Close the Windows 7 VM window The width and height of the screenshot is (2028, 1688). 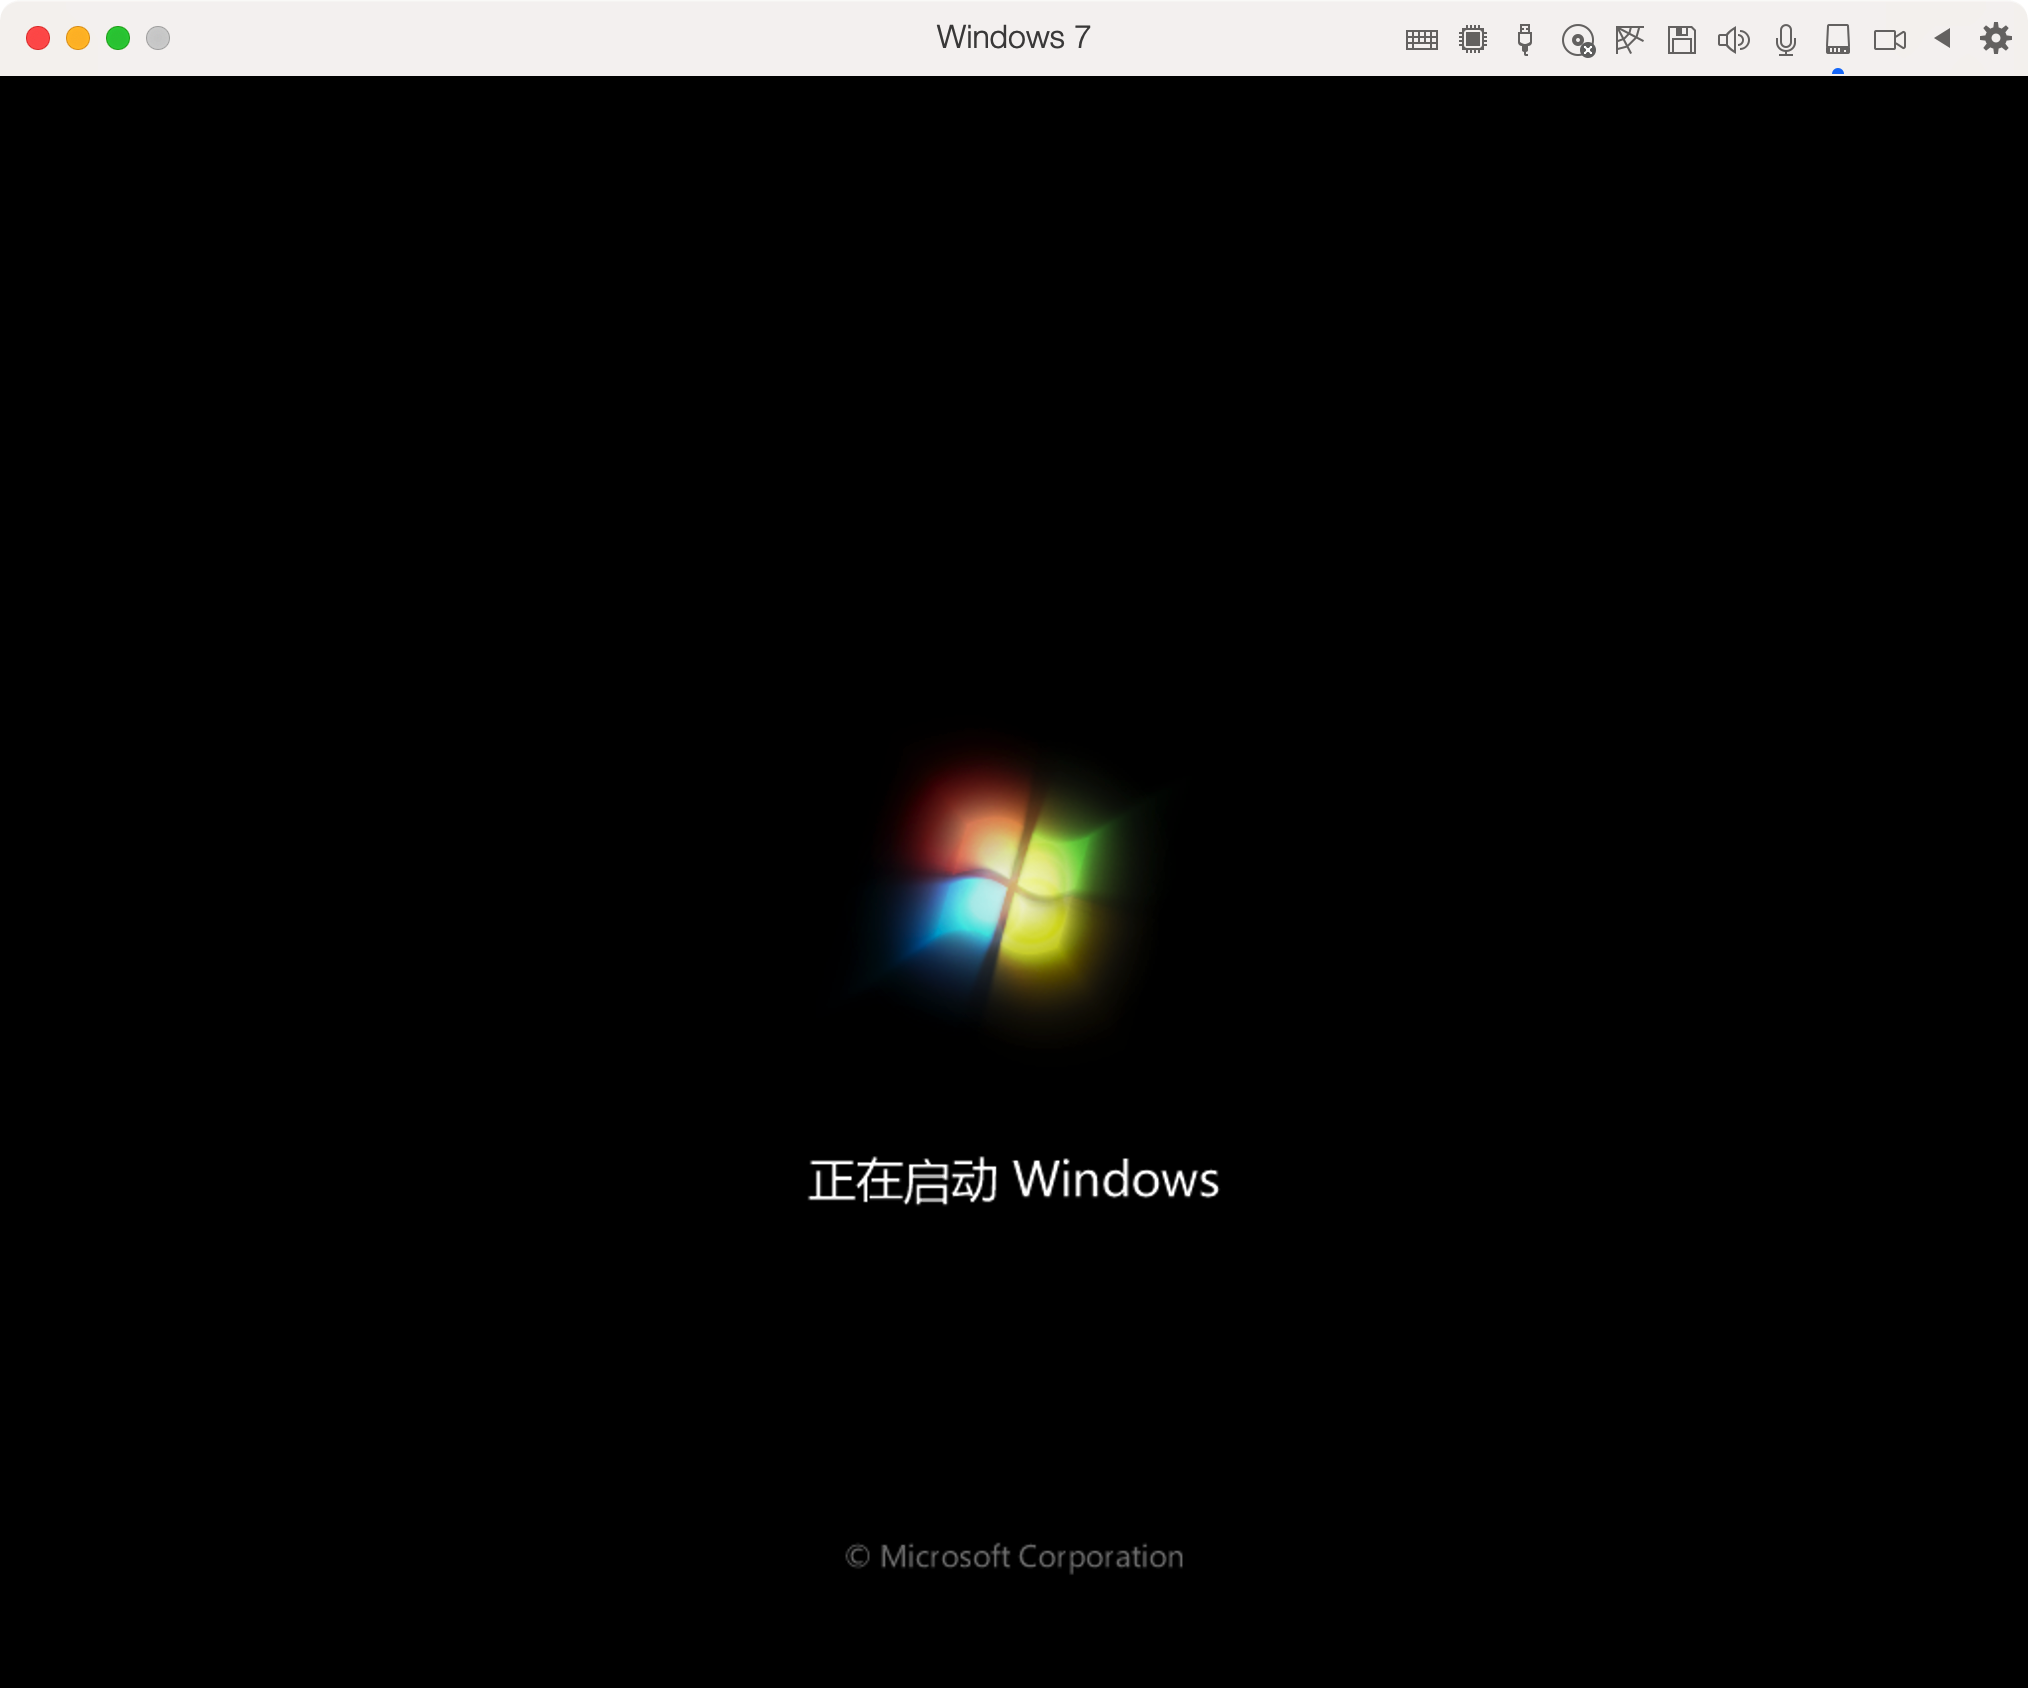point(38,38)
